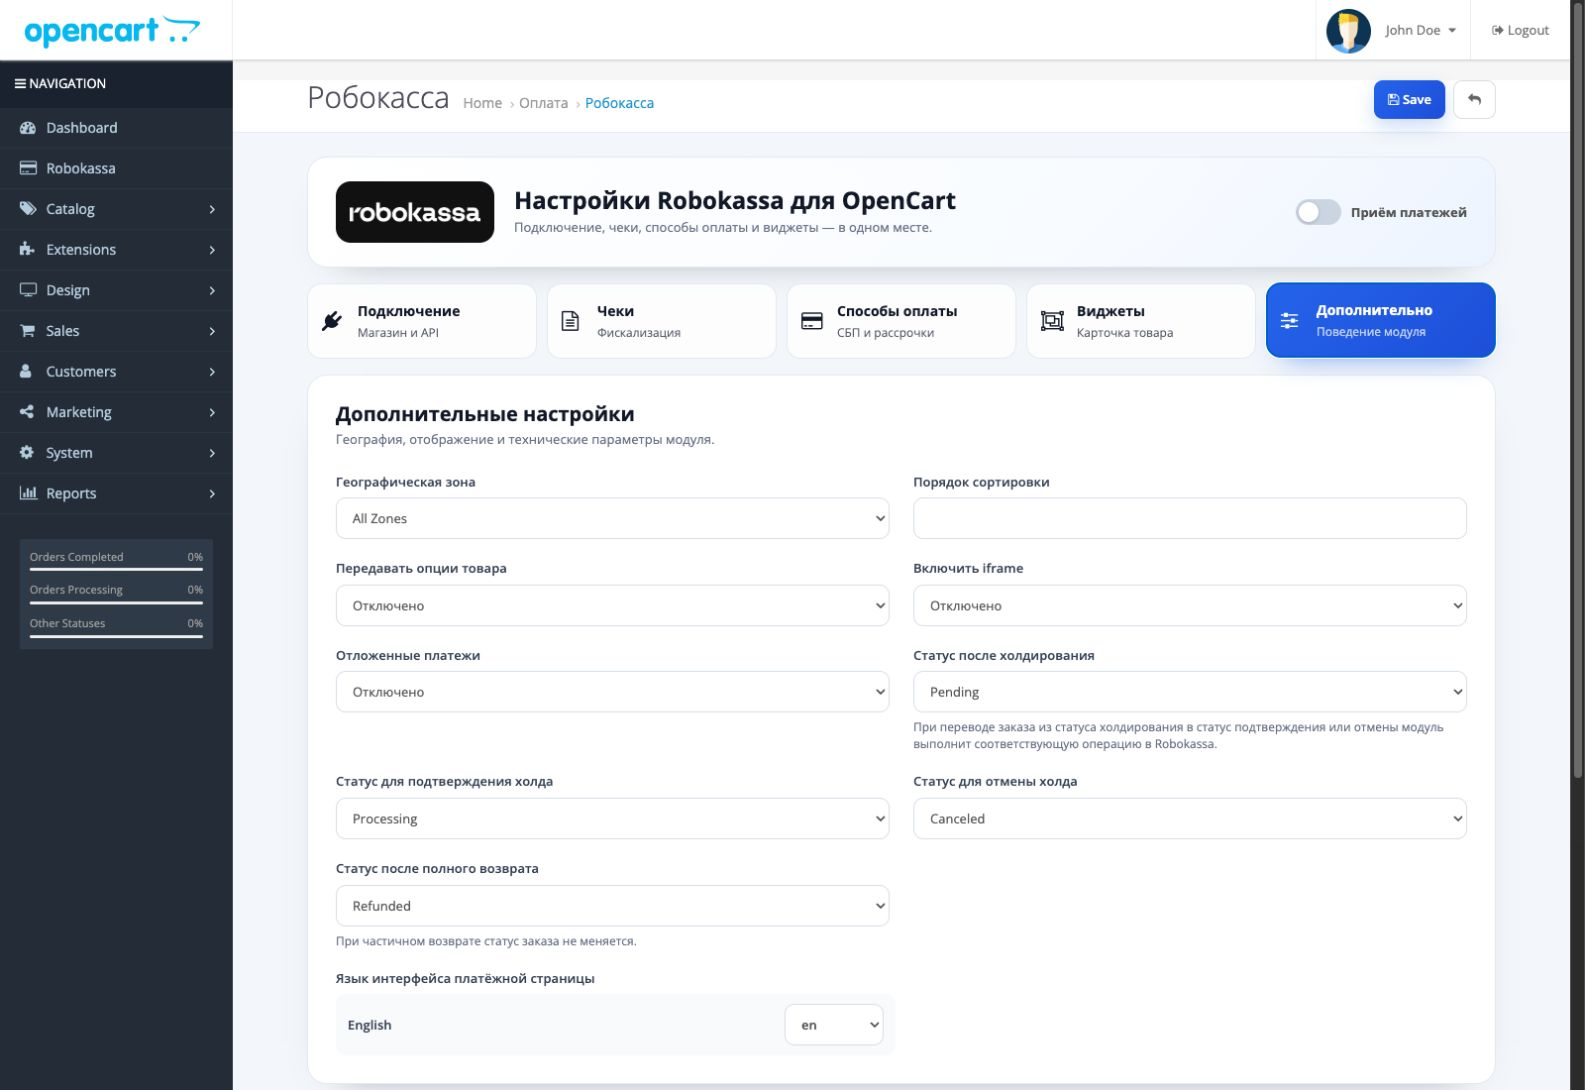Screen dimensions: 1585x1090
Task: Click the widget icon on Виджеты tab
Action: click(1052, 321)
